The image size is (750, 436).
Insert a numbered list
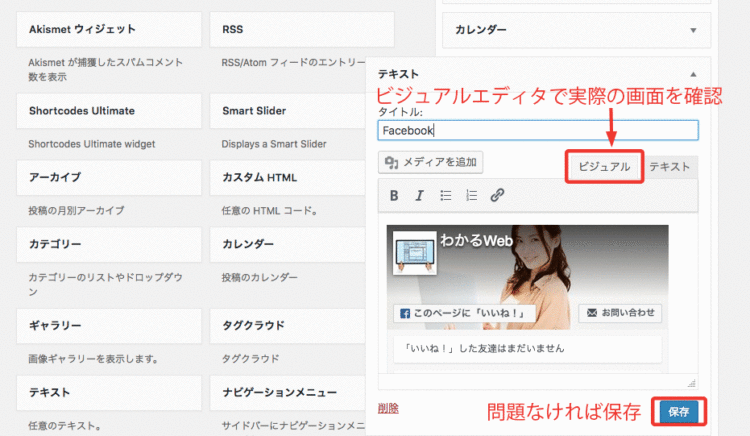point(471,195)
